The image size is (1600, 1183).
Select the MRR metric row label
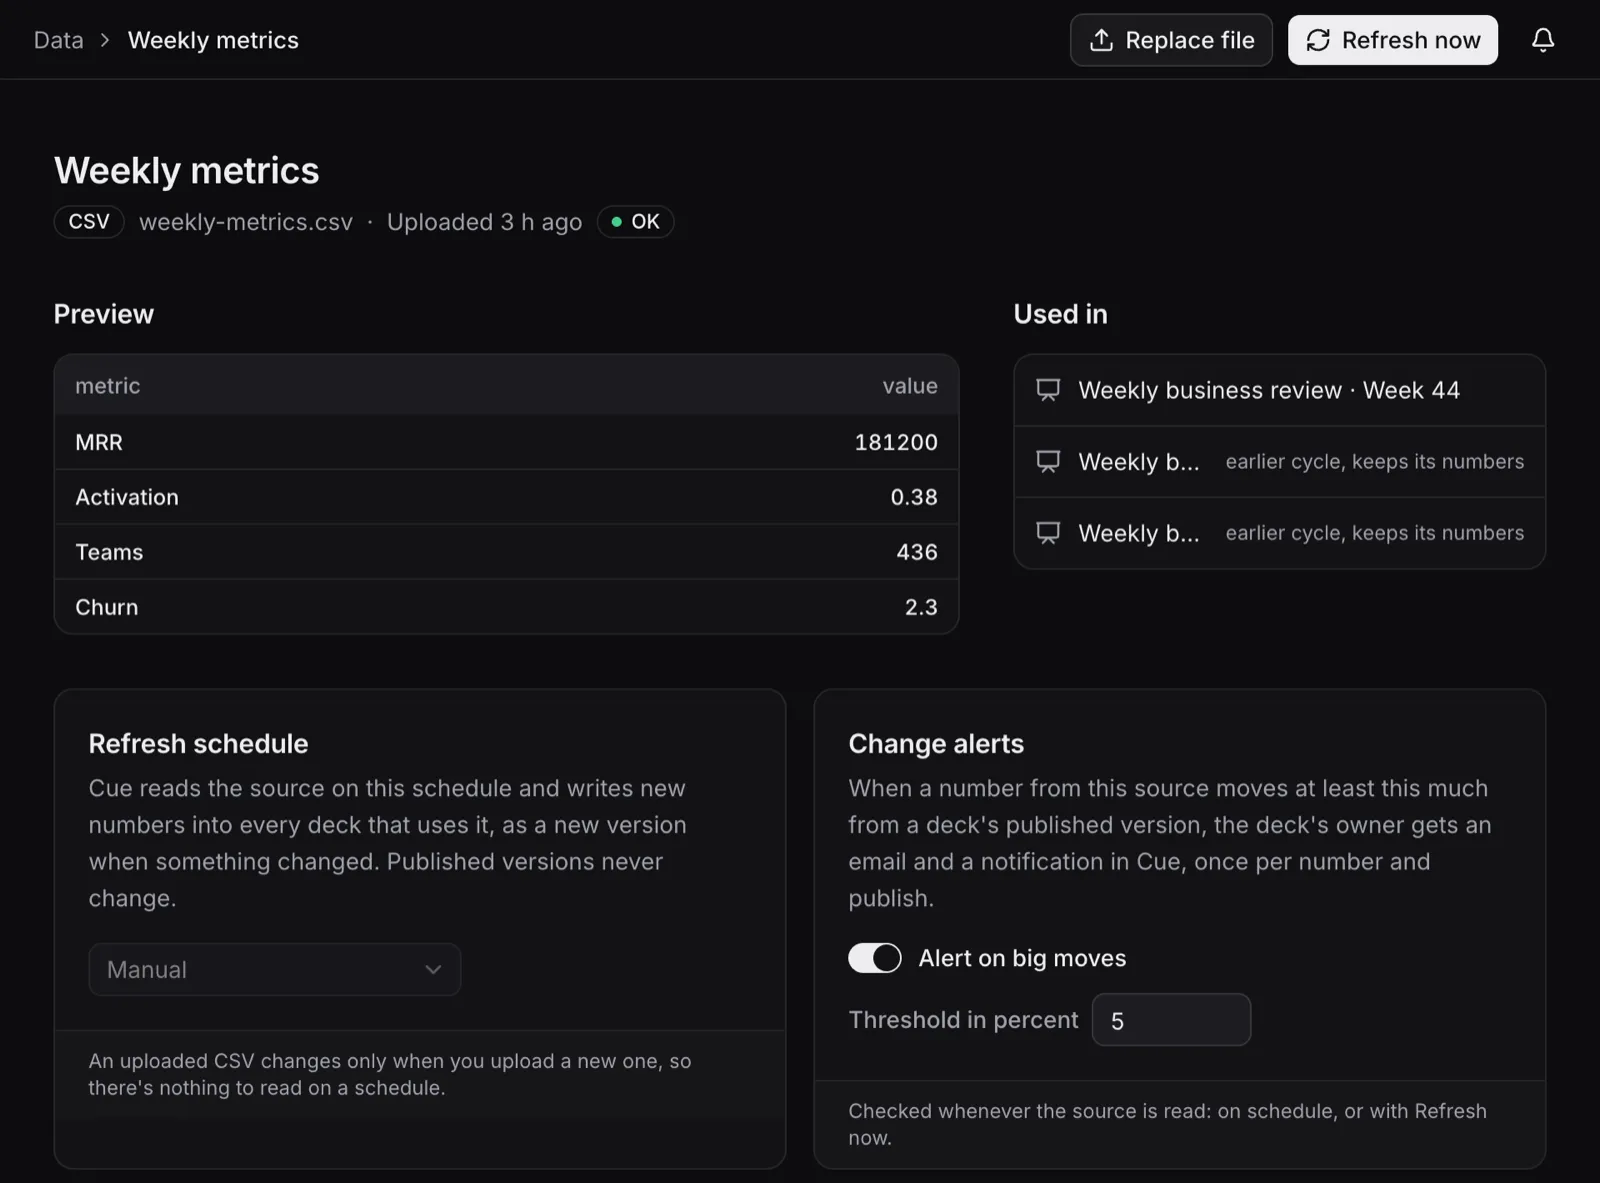(x=99, y=442)
